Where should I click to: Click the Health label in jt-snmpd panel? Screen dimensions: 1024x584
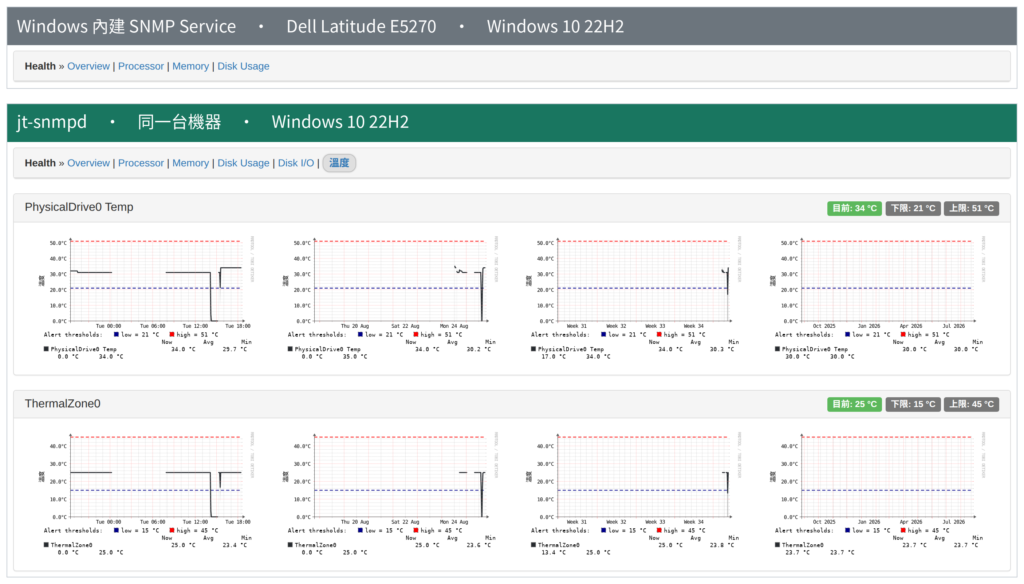(x=40, y=163)
